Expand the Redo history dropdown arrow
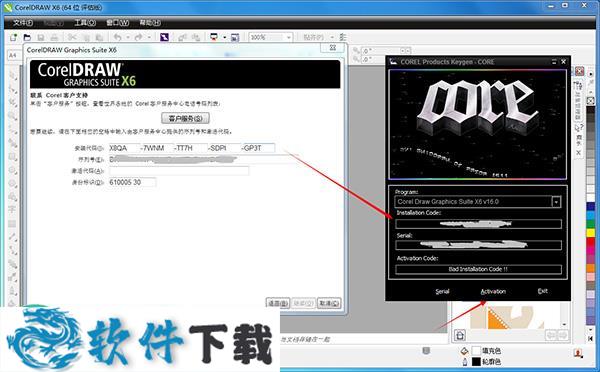The width and height of the screenshot is (600, 372). [149, 37]
